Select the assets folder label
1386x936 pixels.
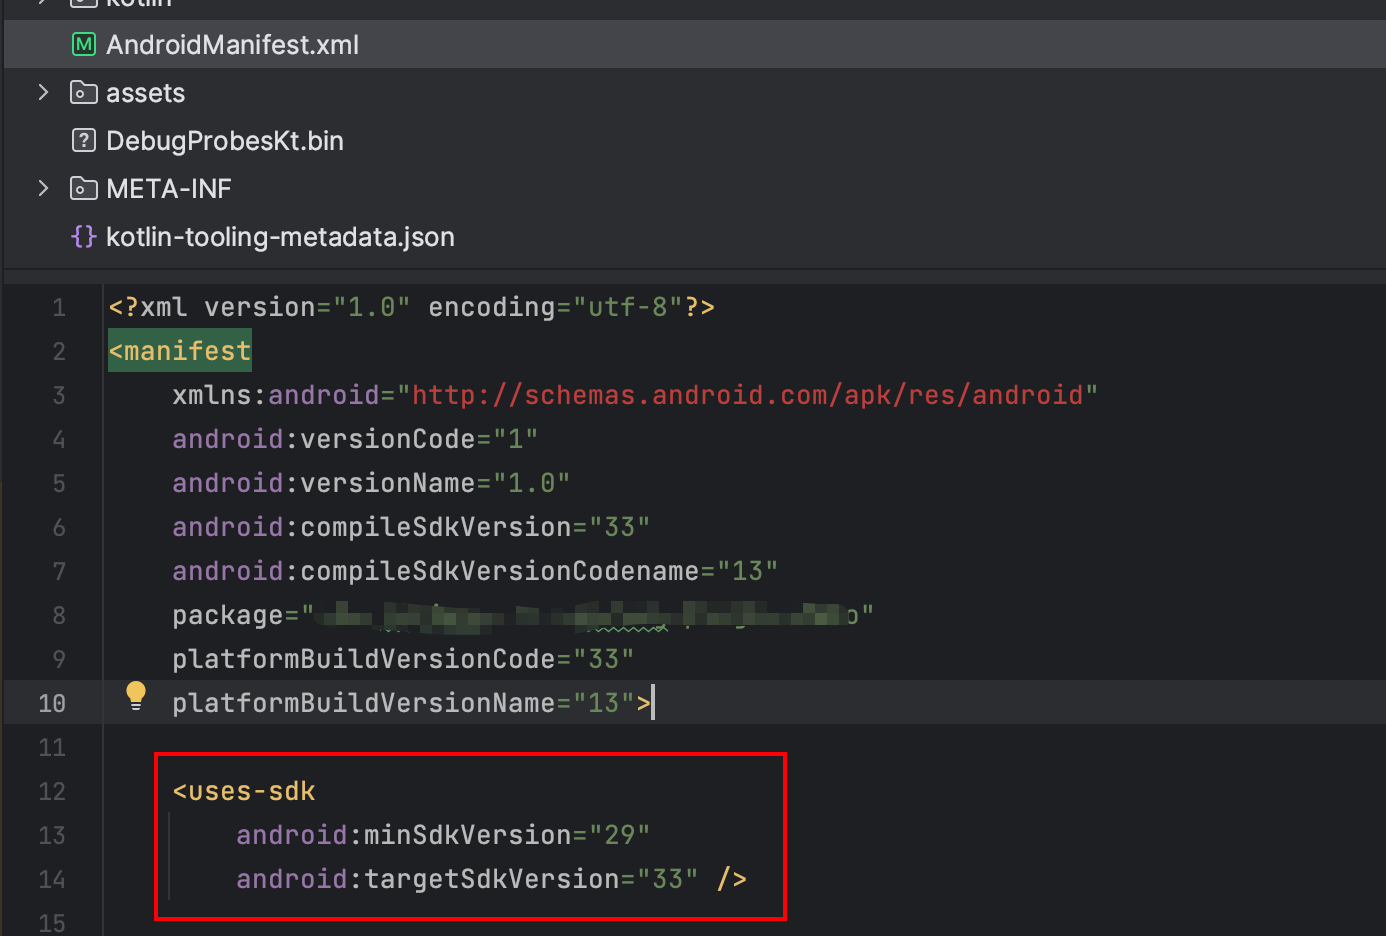146,93
